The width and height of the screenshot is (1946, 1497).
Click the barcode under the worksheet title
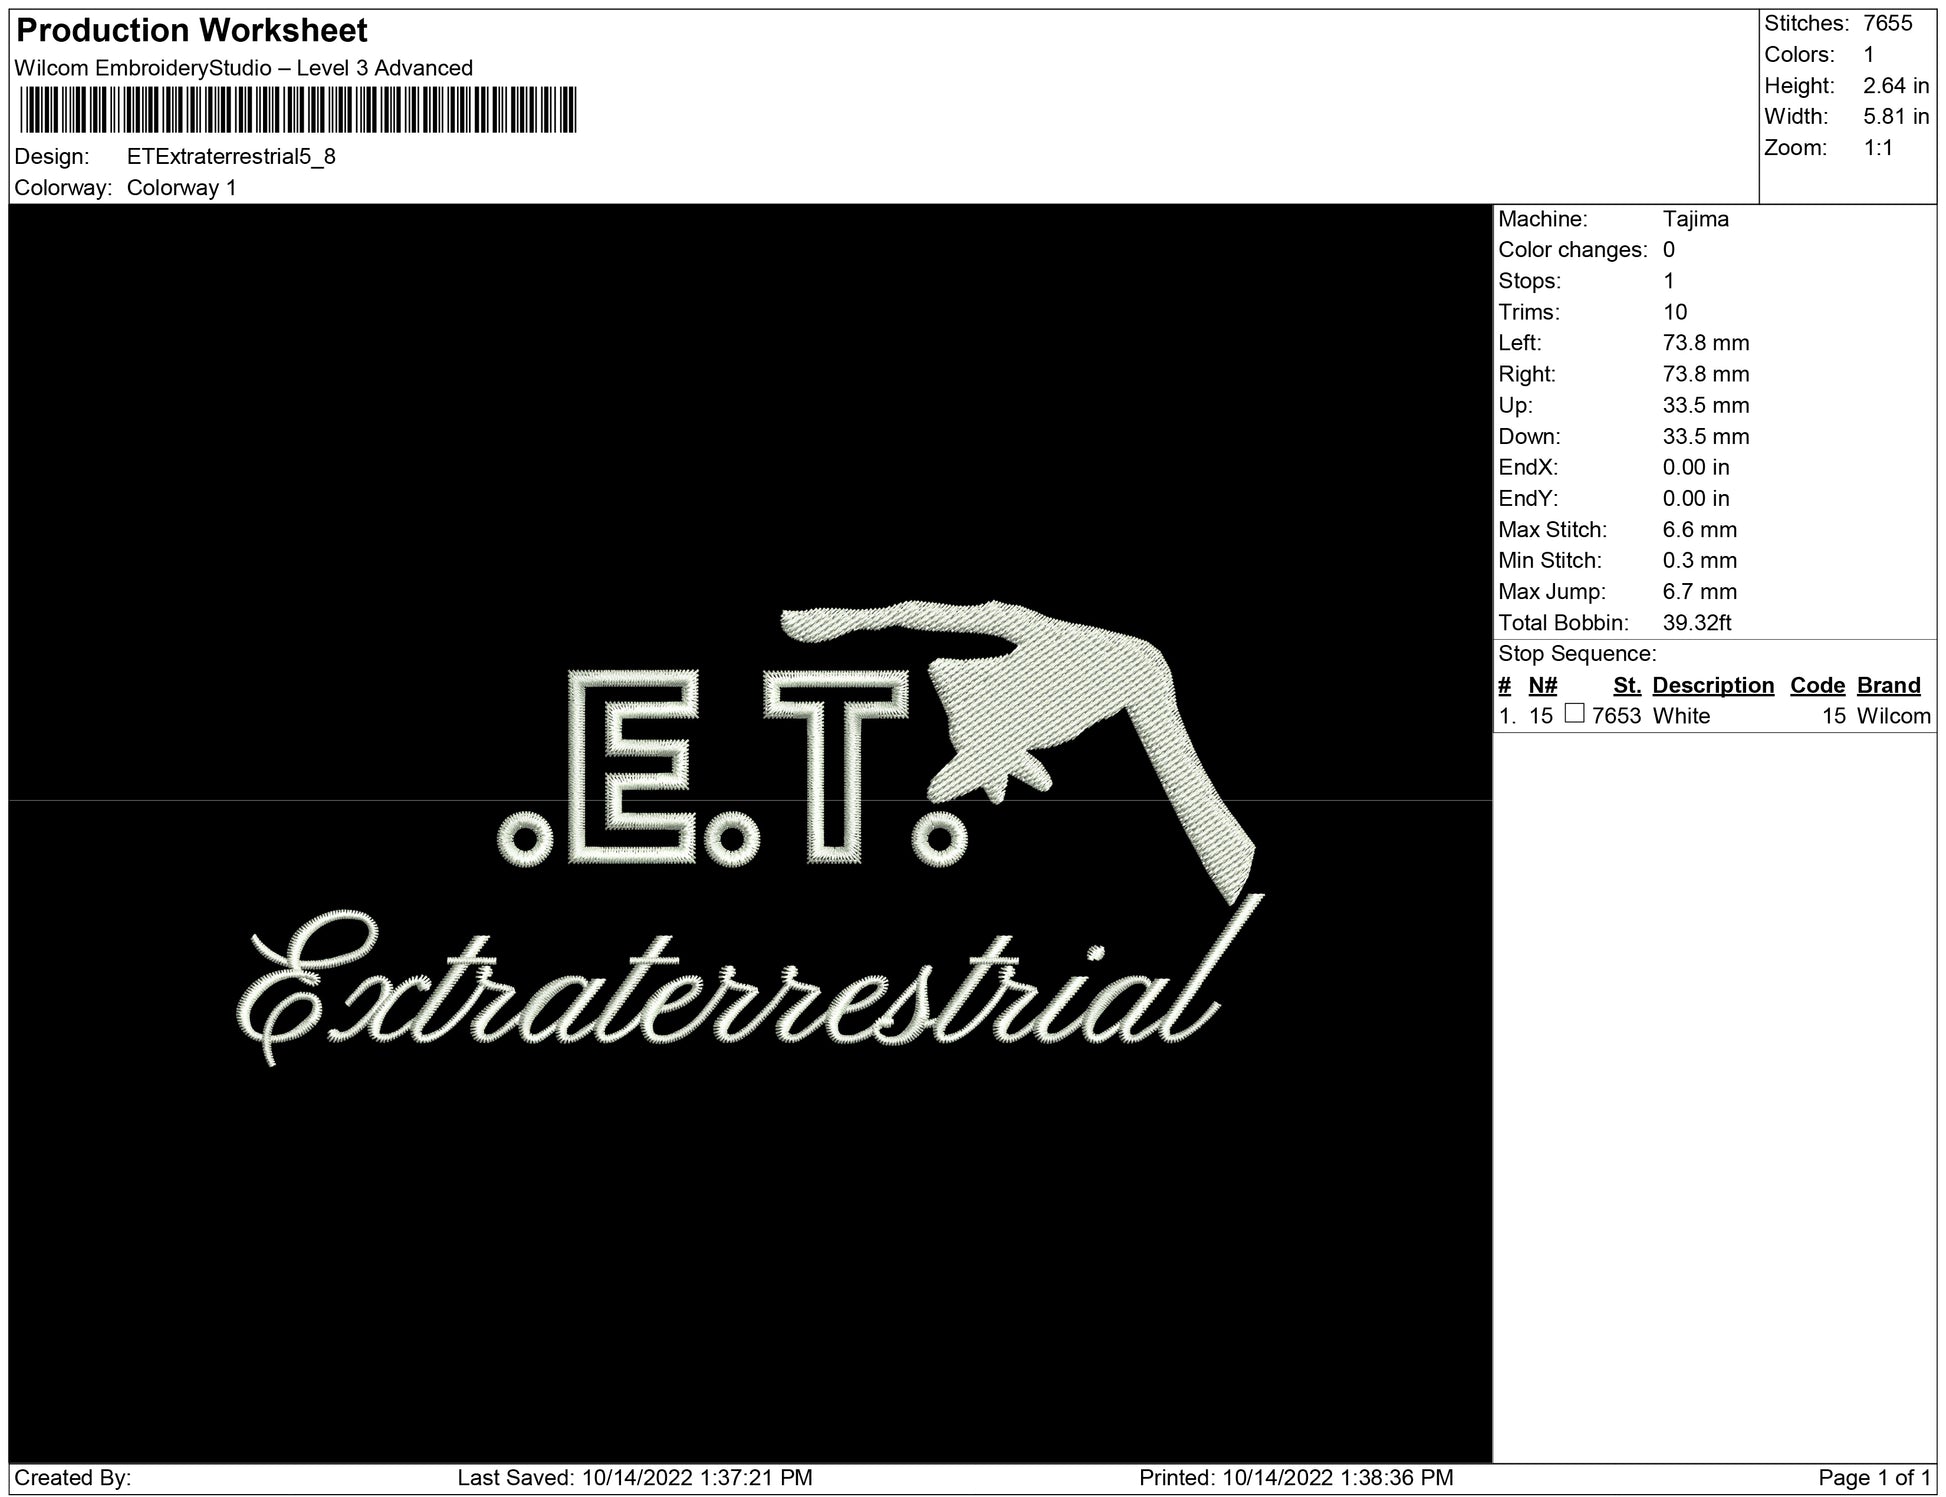pos(297,110)
